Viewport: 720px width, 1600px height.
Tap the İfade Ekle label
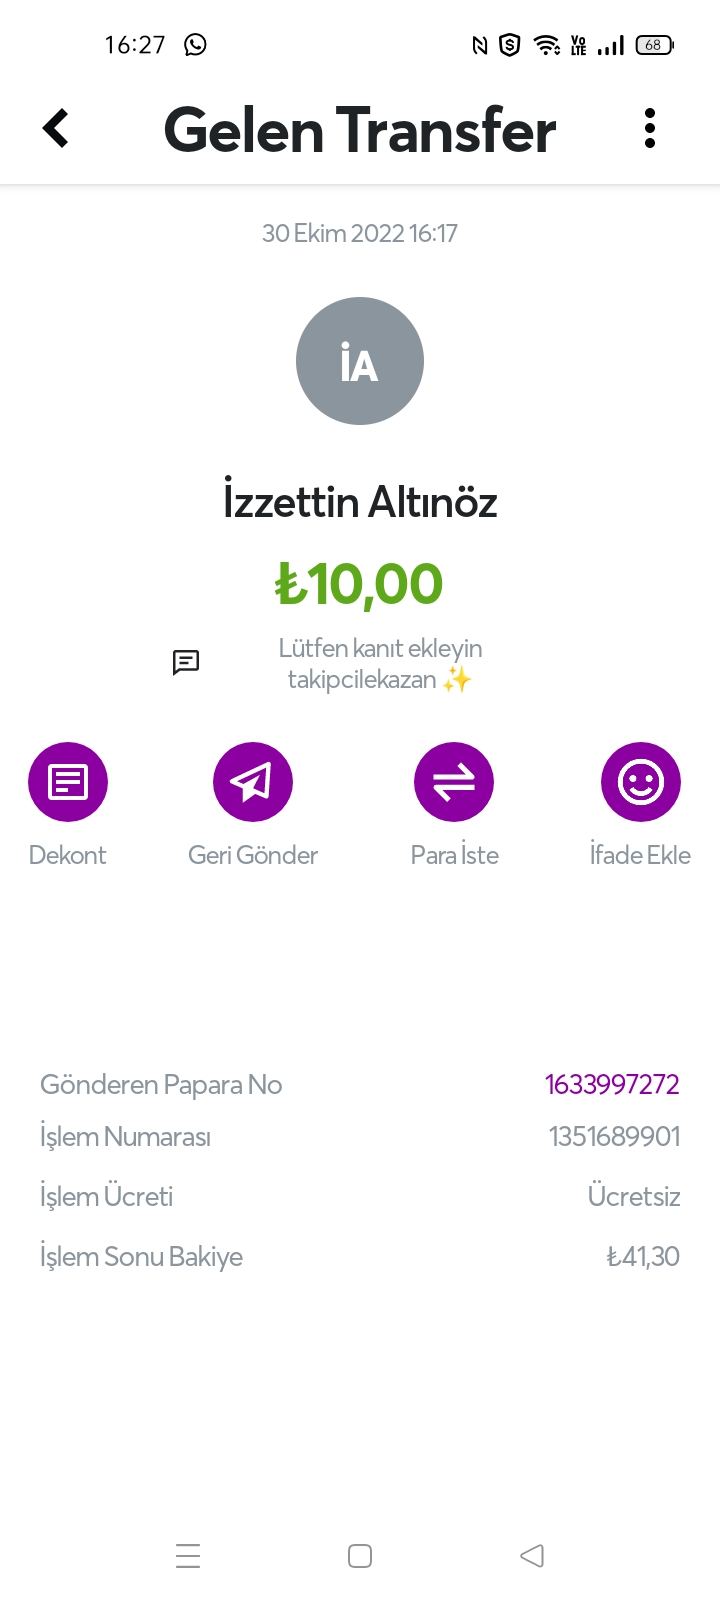(640, 855)
